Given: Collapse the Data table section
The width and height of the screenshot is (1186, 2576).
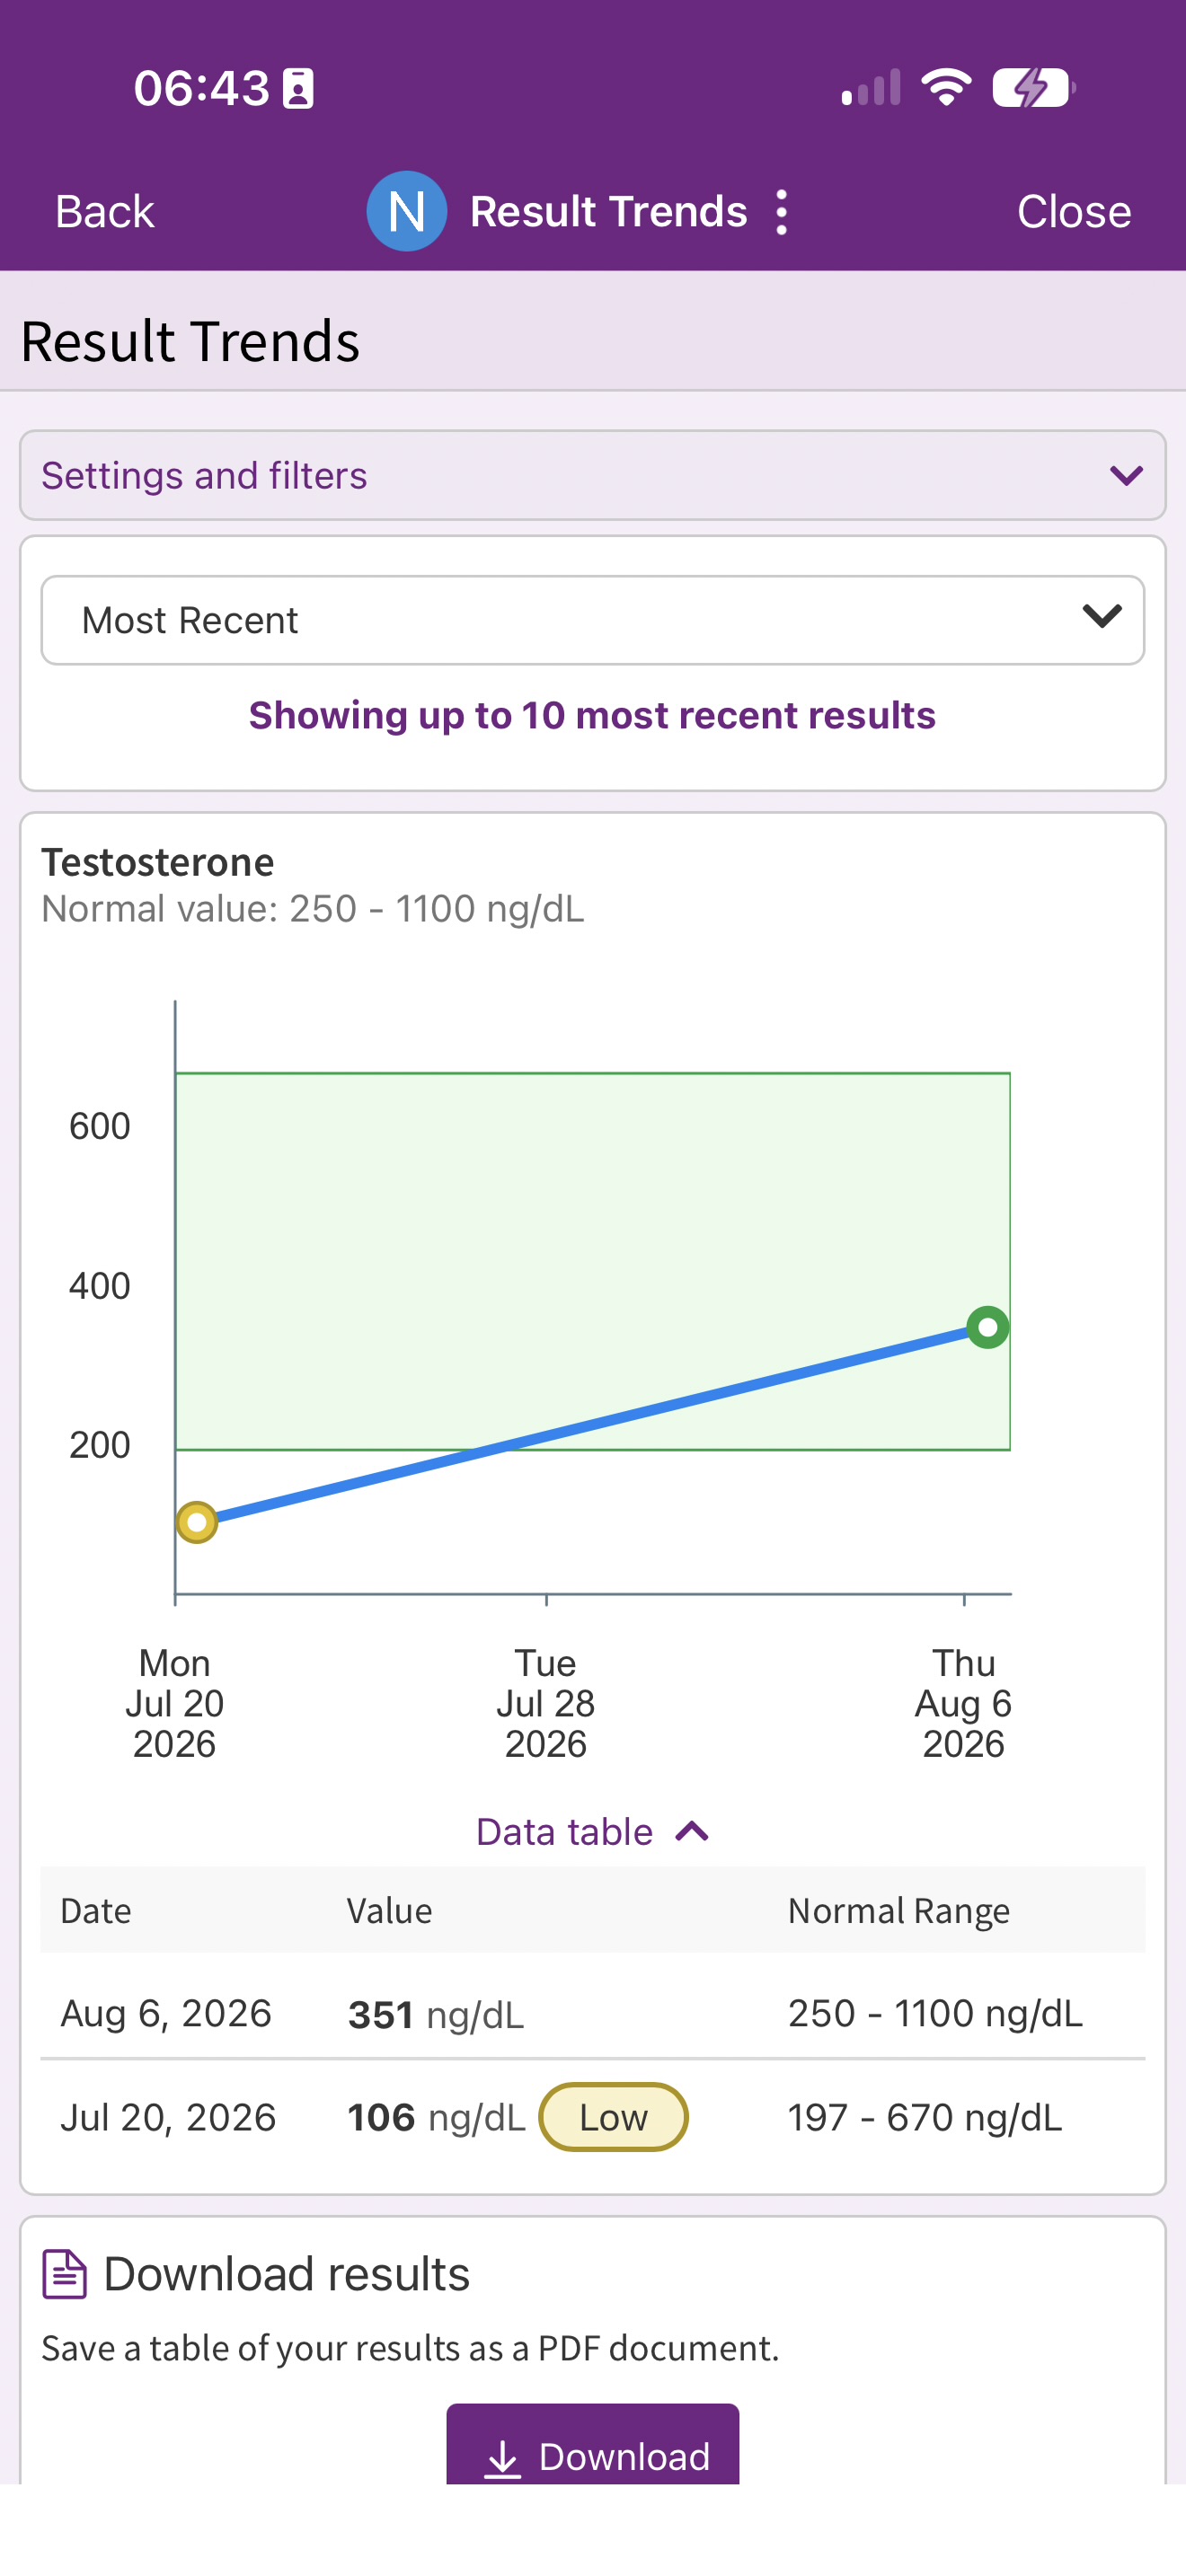Looking at the screenshot, I should (x=593, y=1832).
